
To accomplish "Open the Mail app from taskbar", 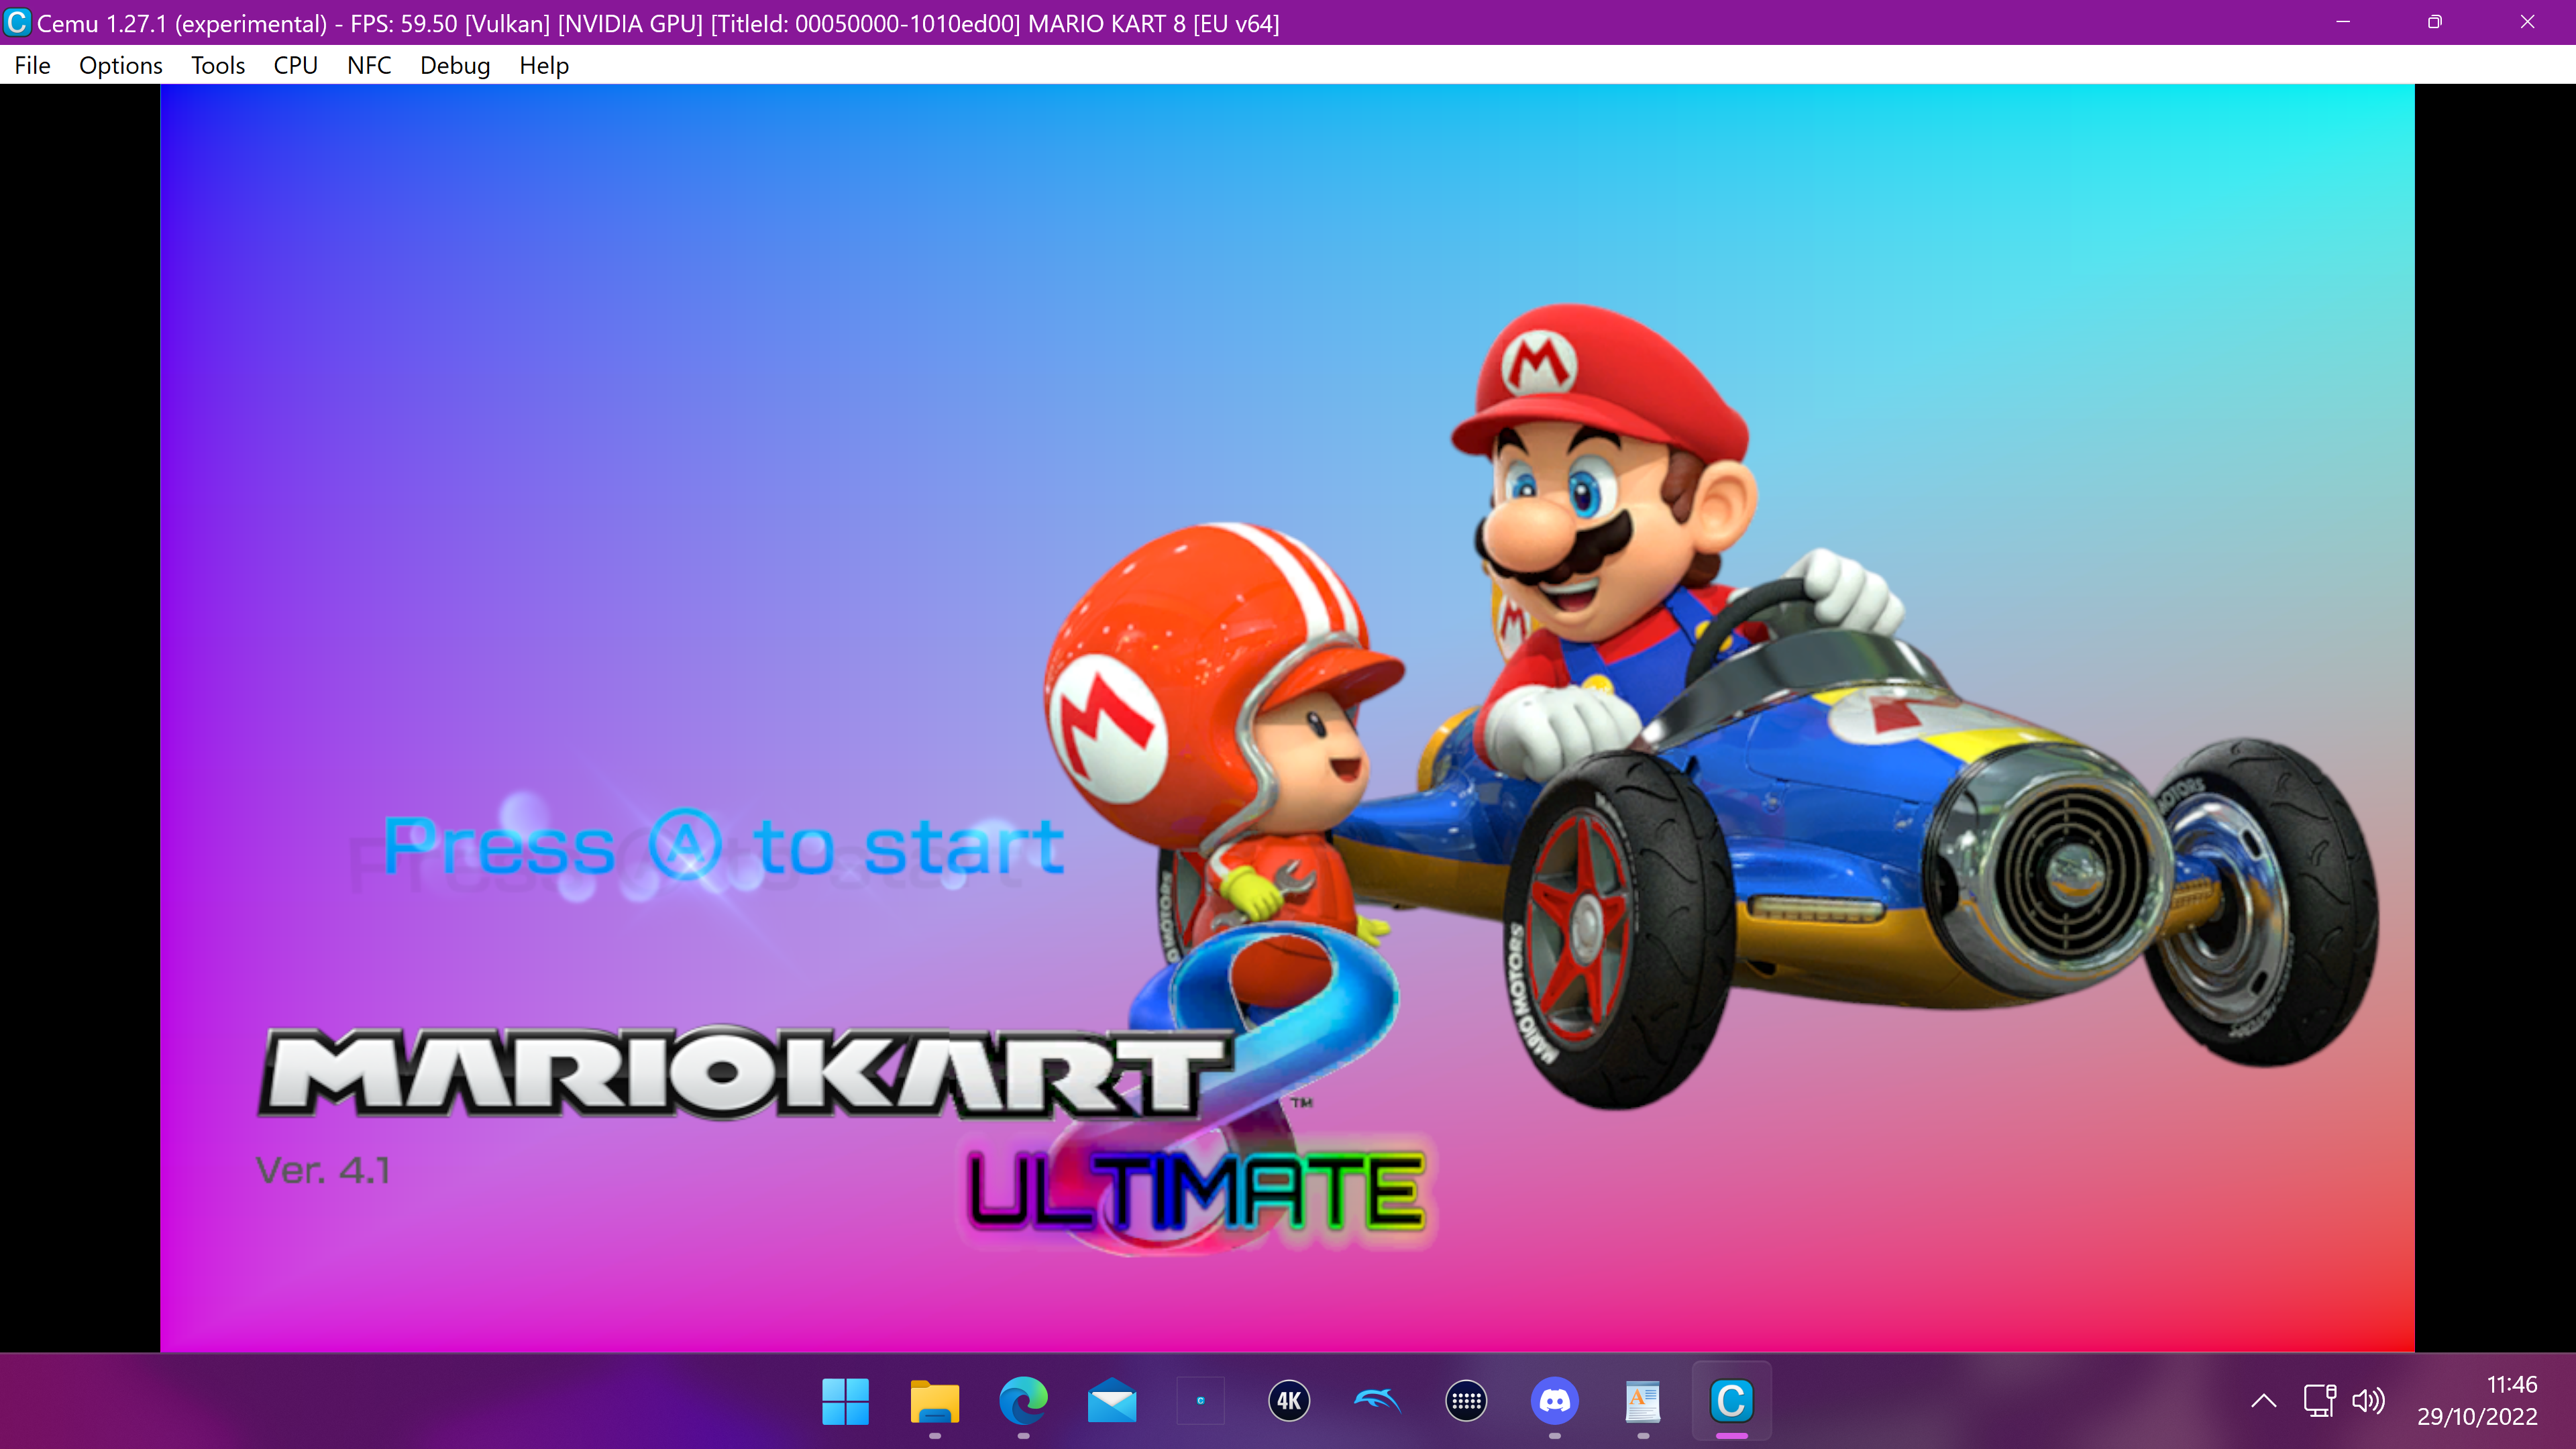I will pyautogui.click(x=1112, y=1401).
